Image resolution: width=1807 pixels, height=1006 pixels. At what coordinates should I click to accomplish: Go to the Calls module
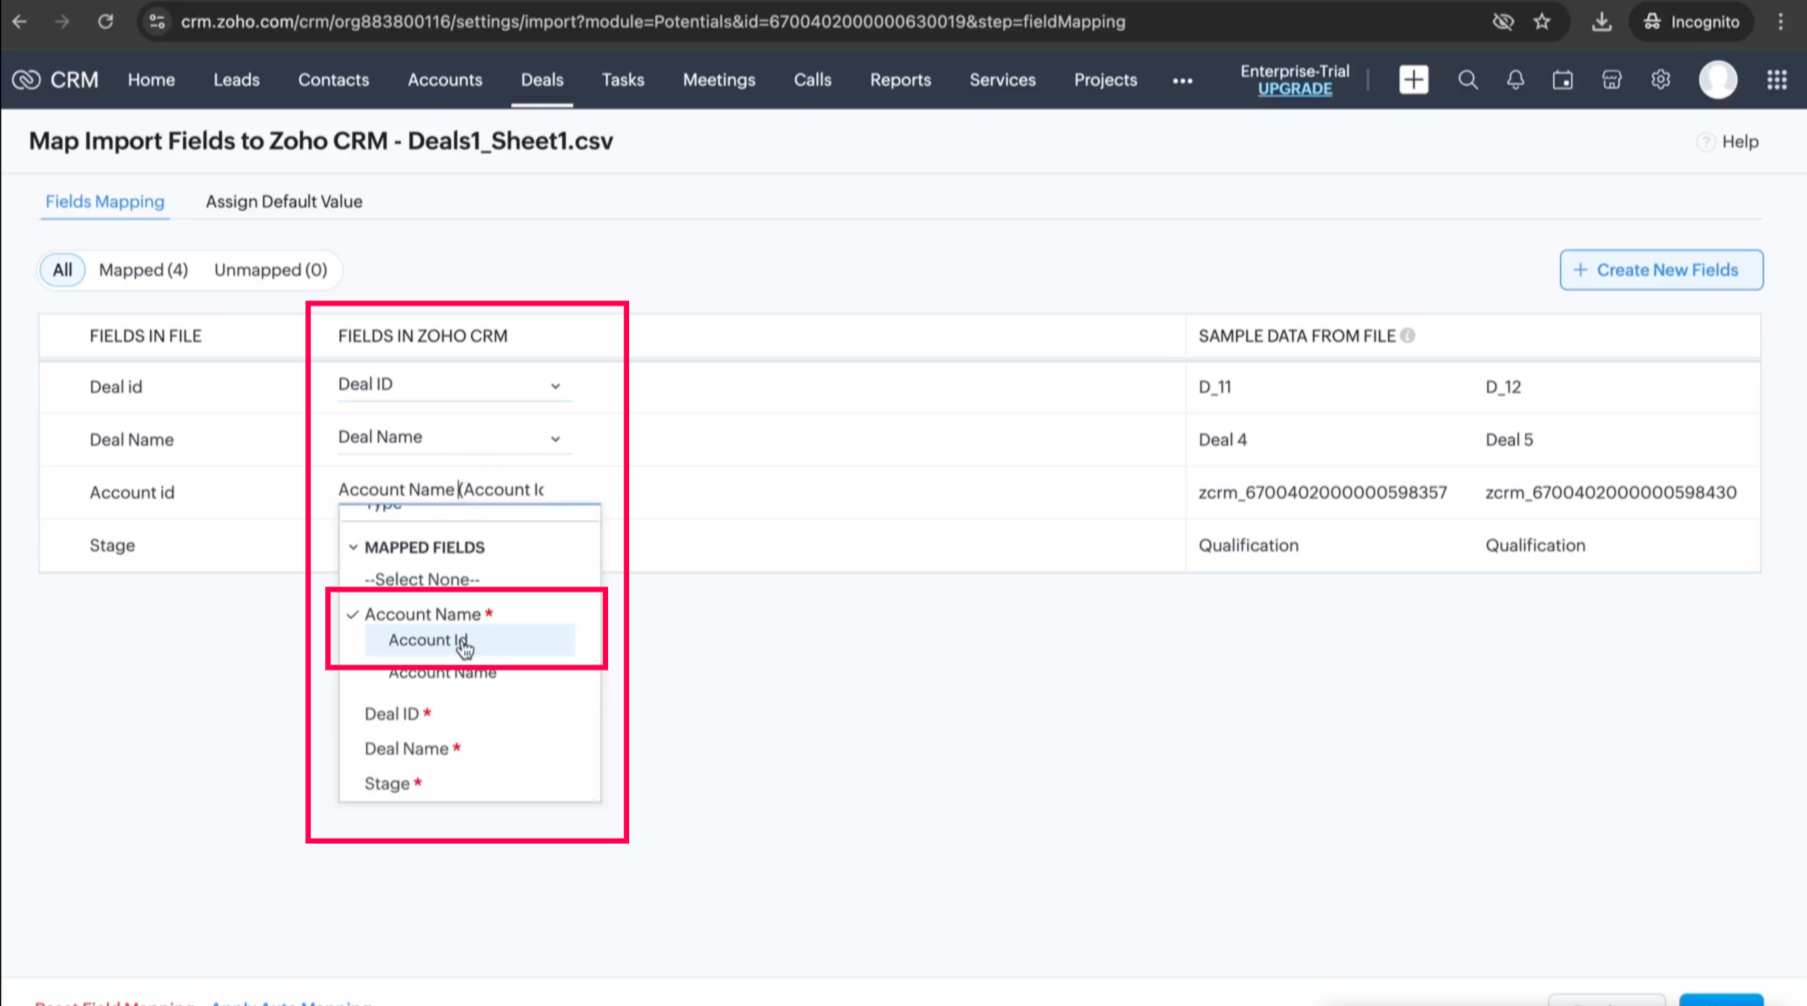pos(812,80)
